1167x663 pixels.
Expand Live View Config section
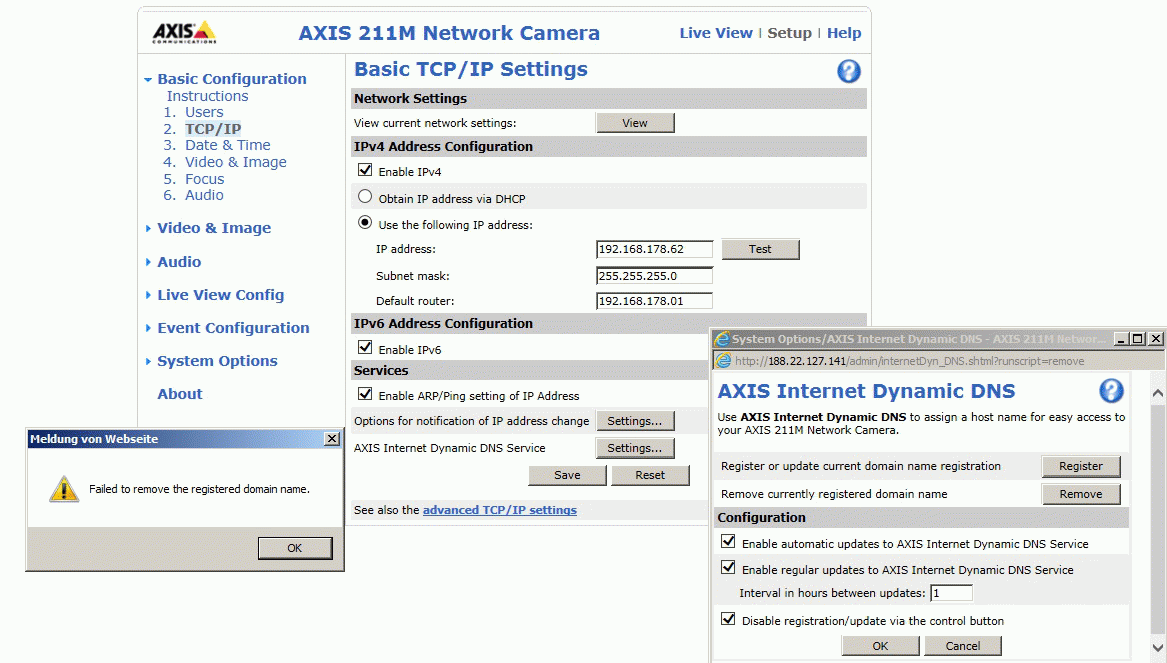148,295
